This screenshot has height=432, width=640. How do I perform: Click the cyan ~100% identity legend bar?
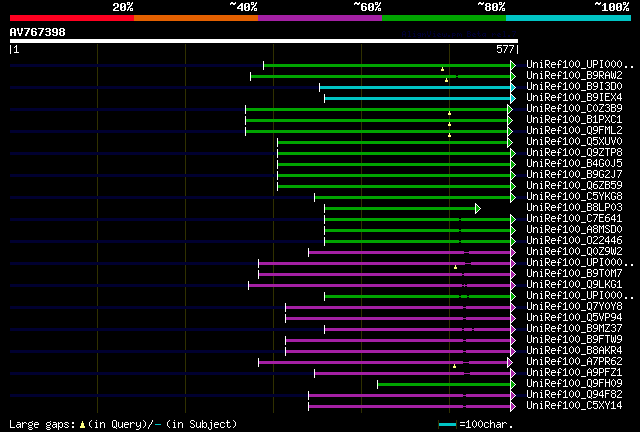(569, 18)
